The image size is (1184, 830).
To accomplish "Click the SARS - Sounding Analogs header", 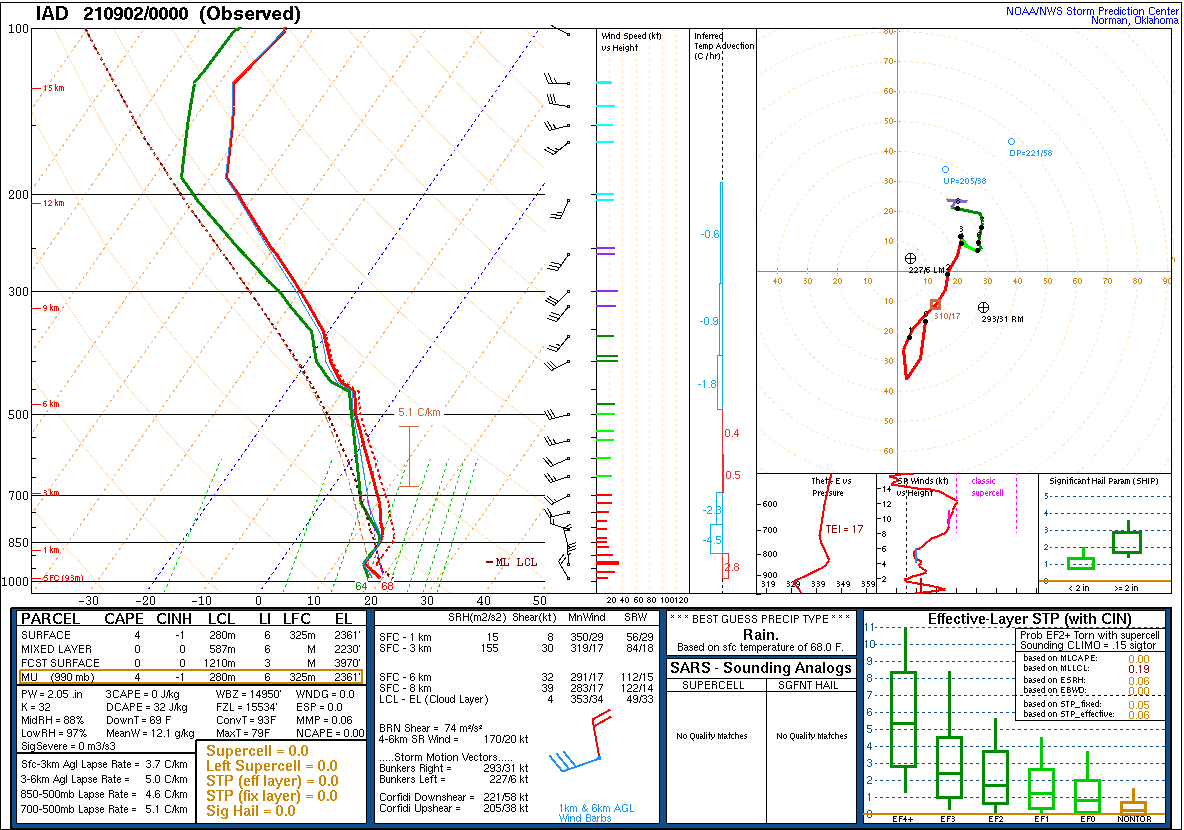I will click(760, 668).
